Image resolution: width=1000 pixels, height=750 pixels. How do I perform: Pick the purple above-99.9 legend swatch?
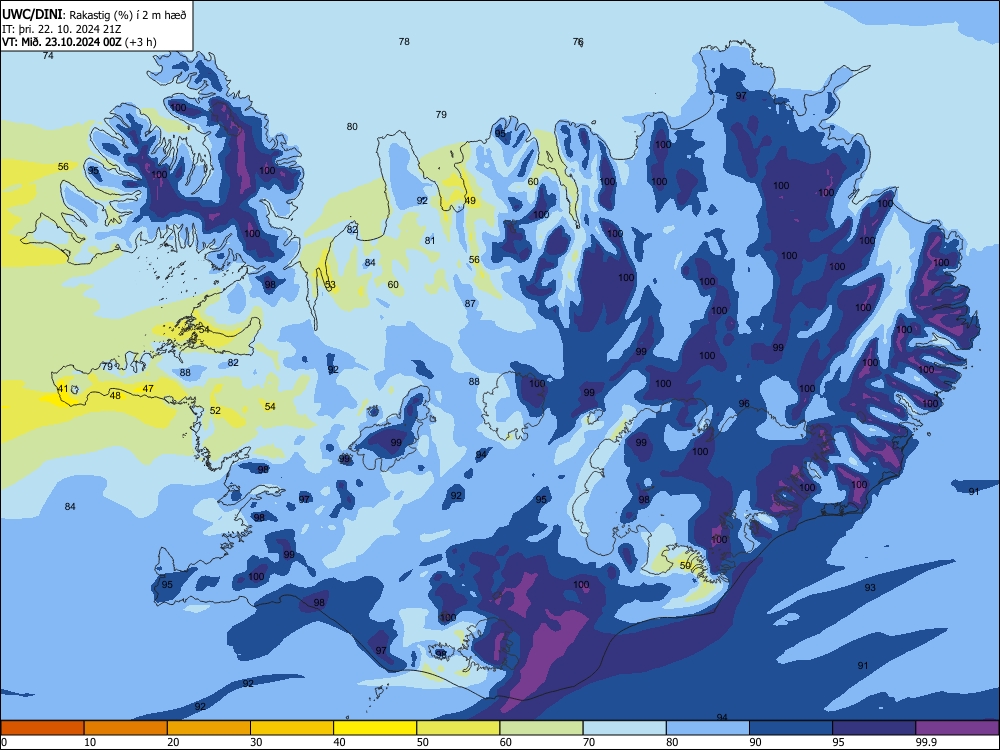pos(957,728)
